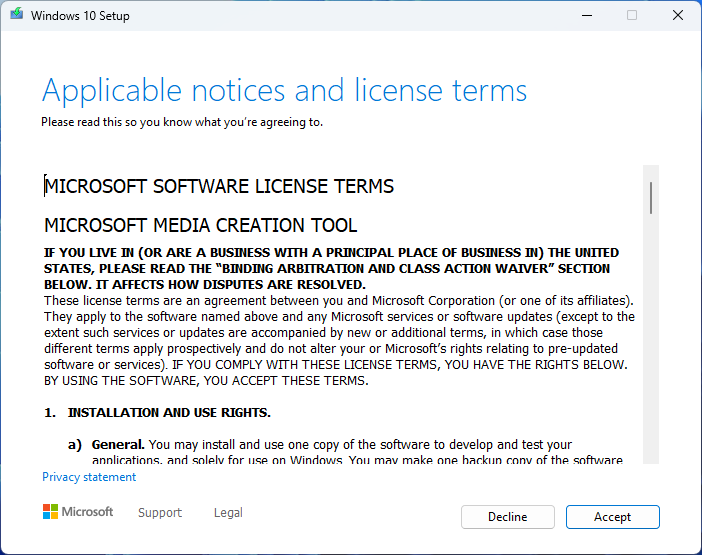
Task: Select the "INSTALLATION AND USE RIGHTS" section heading
Action: pos(168,412)
